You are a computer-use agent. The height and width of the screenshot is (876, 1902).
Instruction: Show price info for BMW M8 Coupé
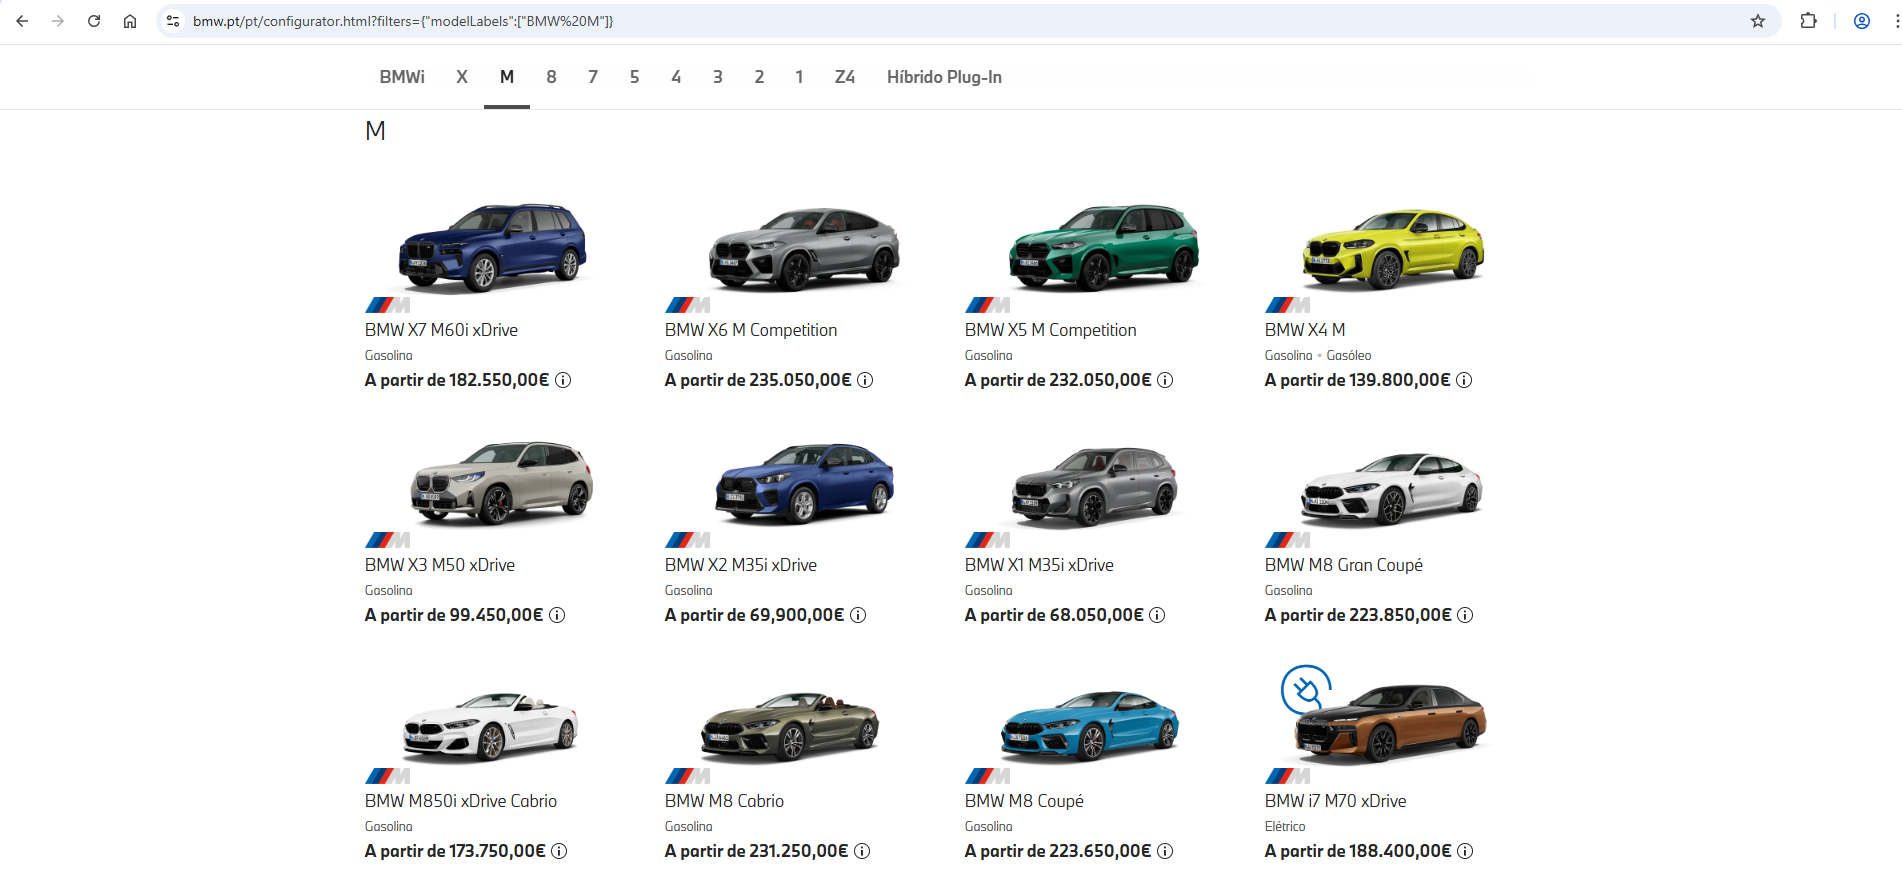[1165, 851]
